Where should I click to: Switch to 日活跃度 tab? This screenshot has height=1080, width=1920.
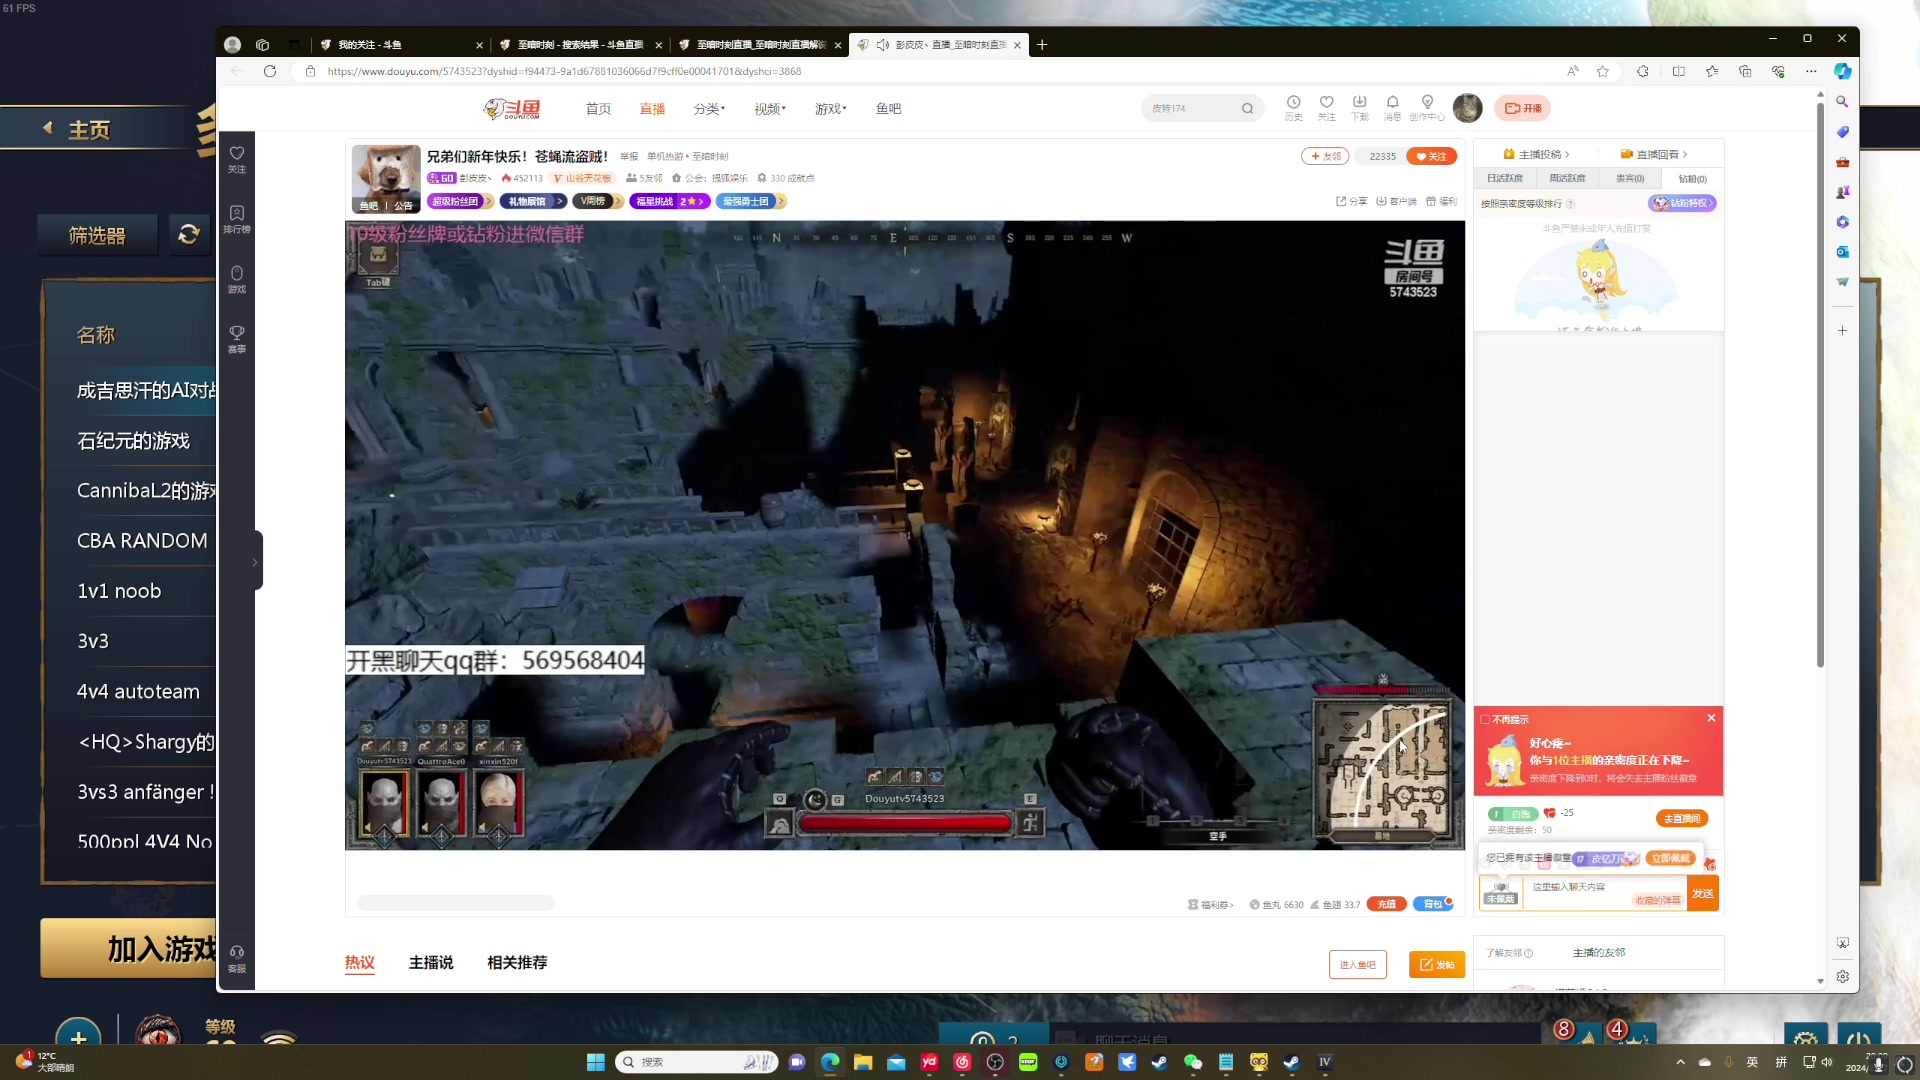click(x=1504, y=178)
